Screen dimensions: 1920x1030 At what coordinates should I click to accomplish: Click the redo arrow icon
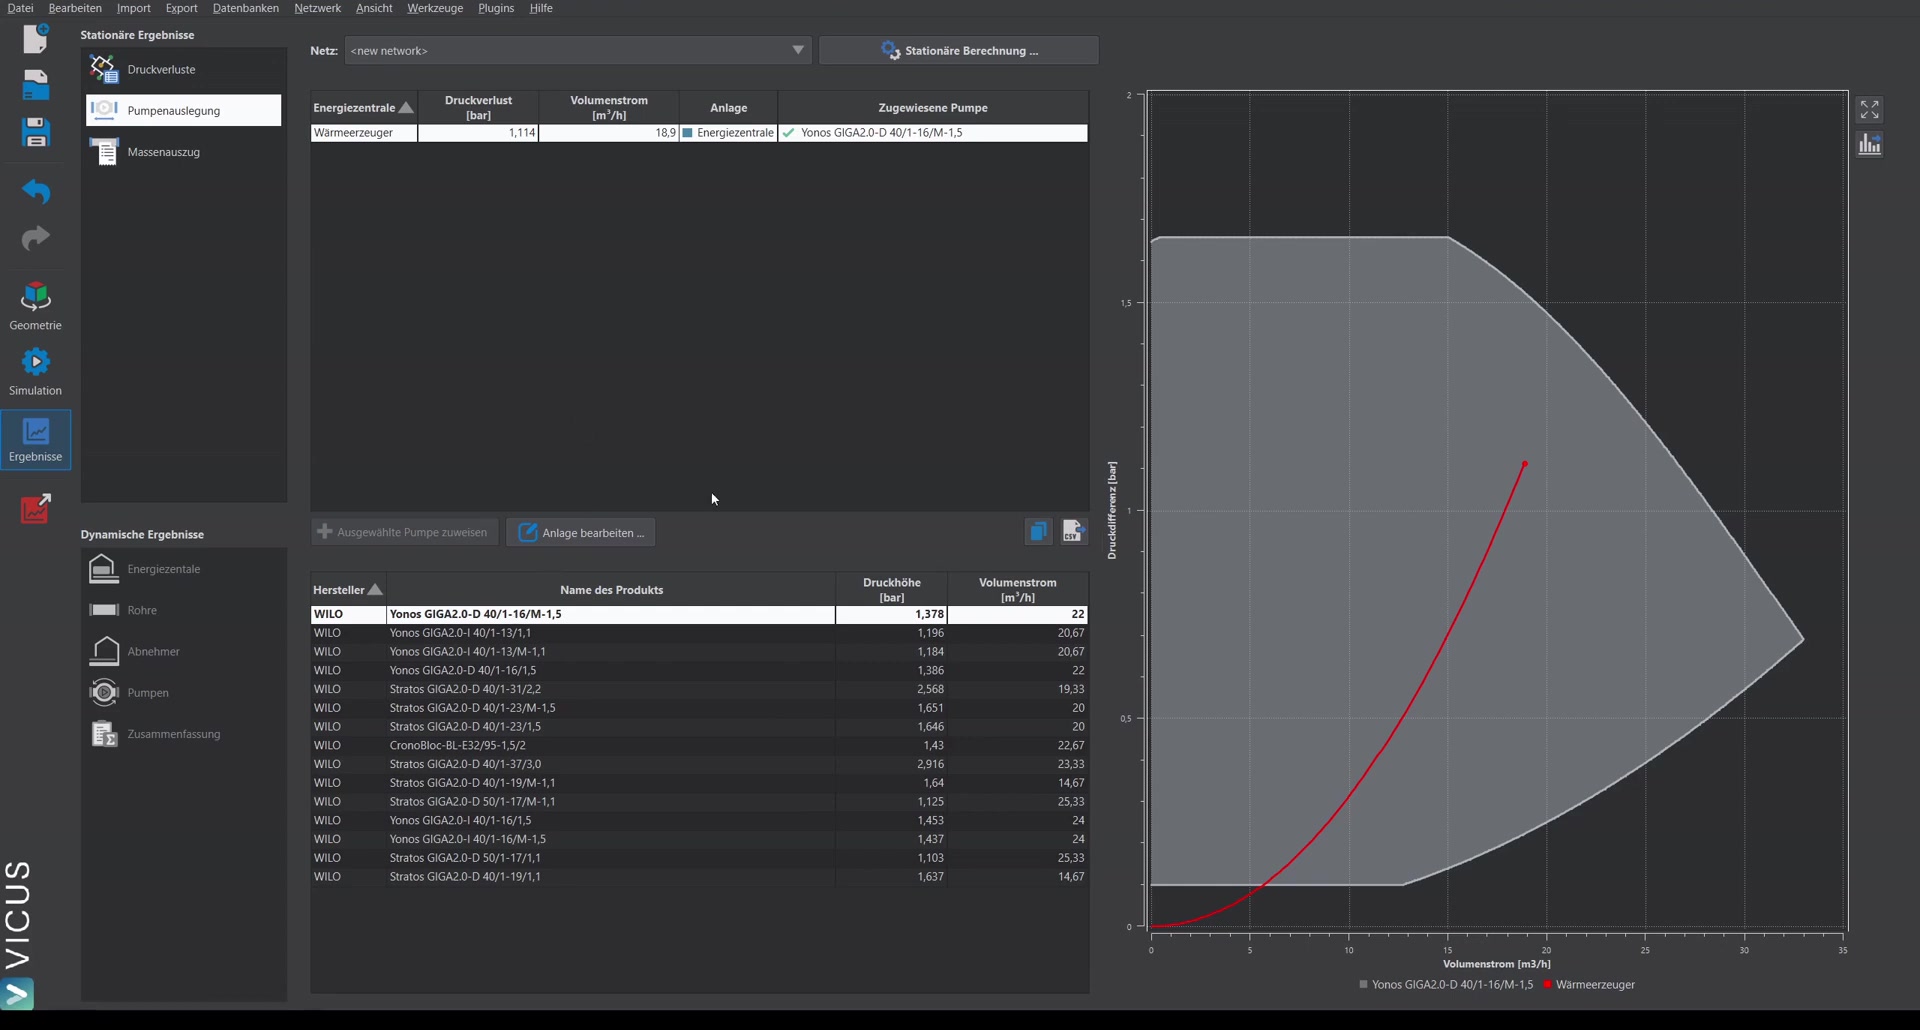(x=36, y=238)
